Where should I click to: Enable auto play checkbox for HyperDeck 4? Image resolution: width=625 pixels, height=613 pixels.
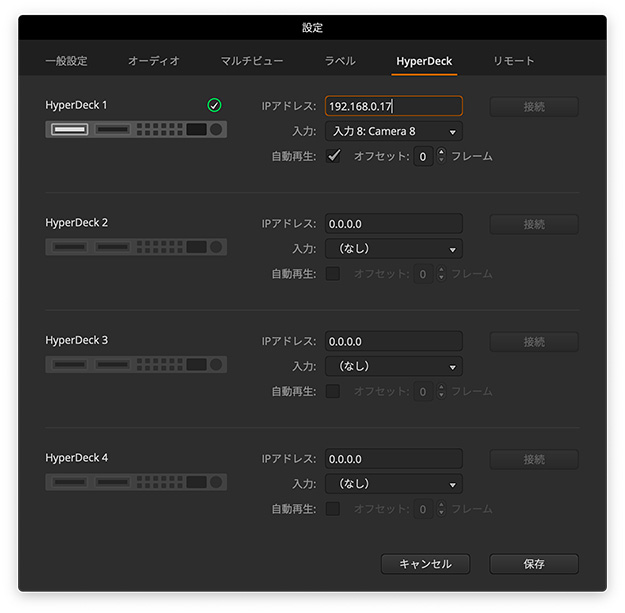(x=333, y=508)
